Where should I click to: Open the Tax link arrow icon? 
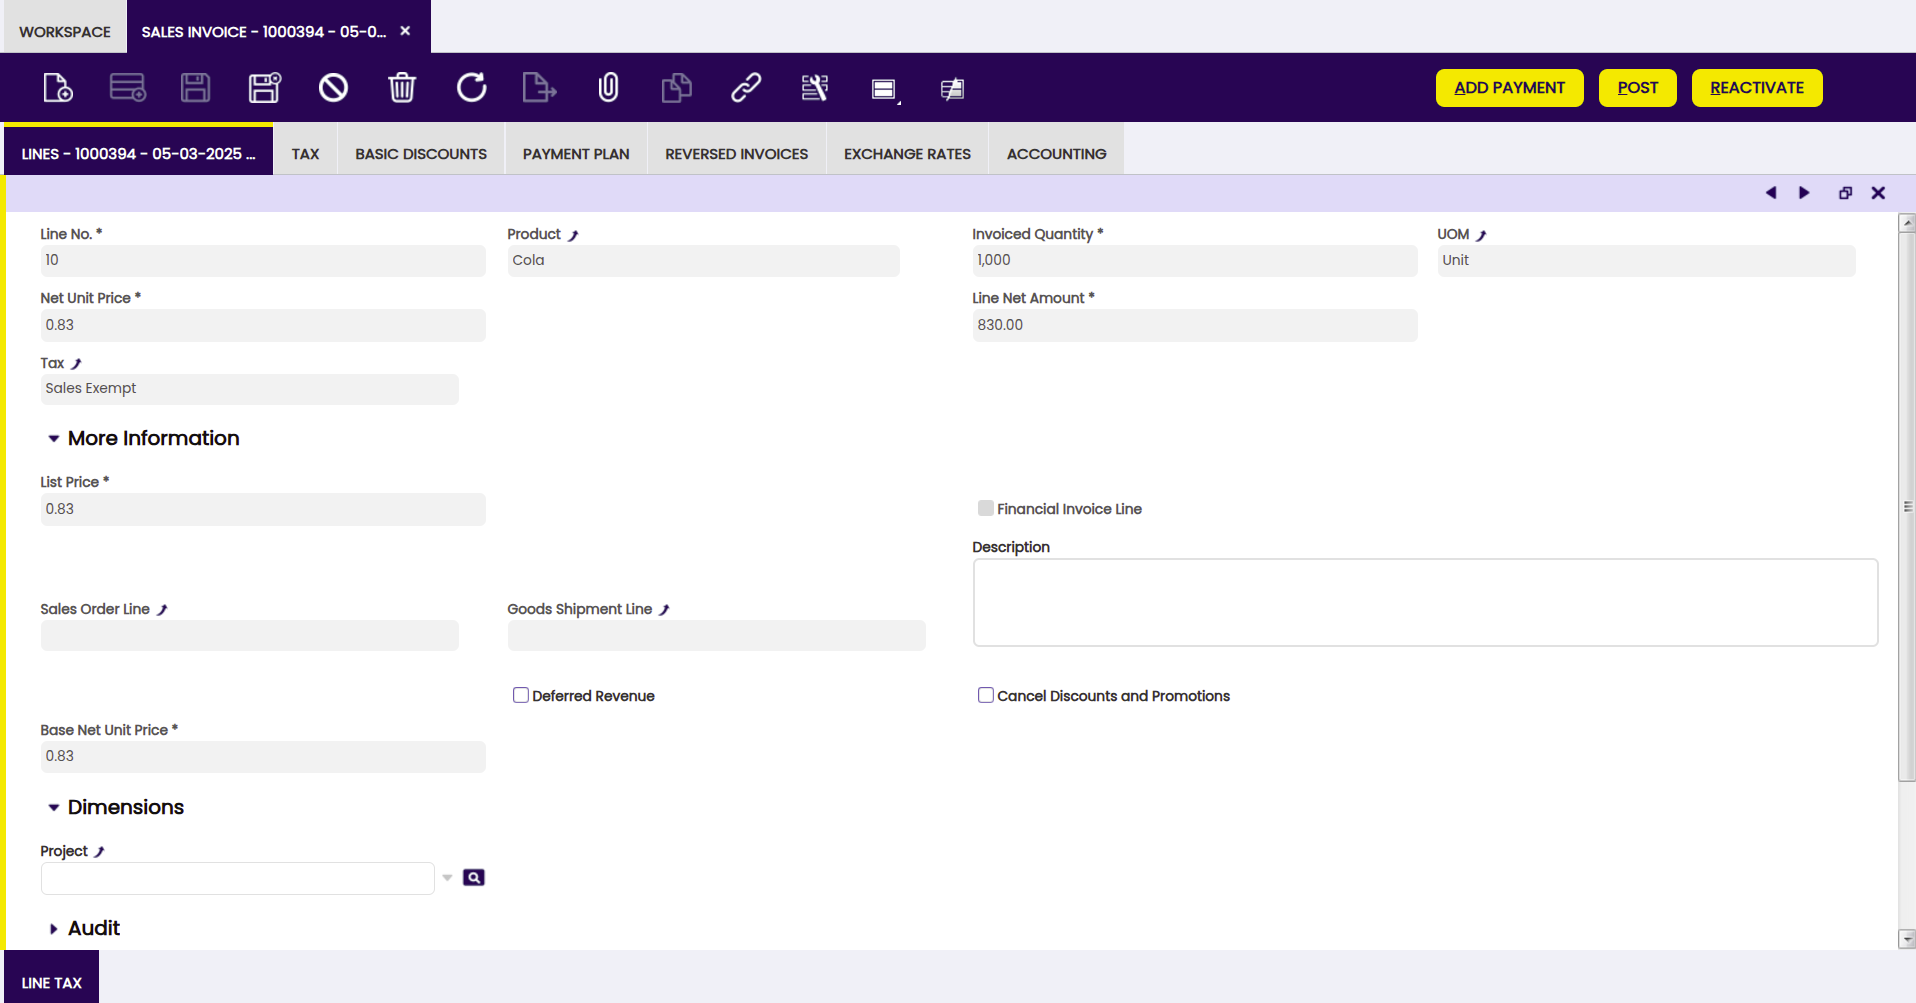(x=76, y=364)
